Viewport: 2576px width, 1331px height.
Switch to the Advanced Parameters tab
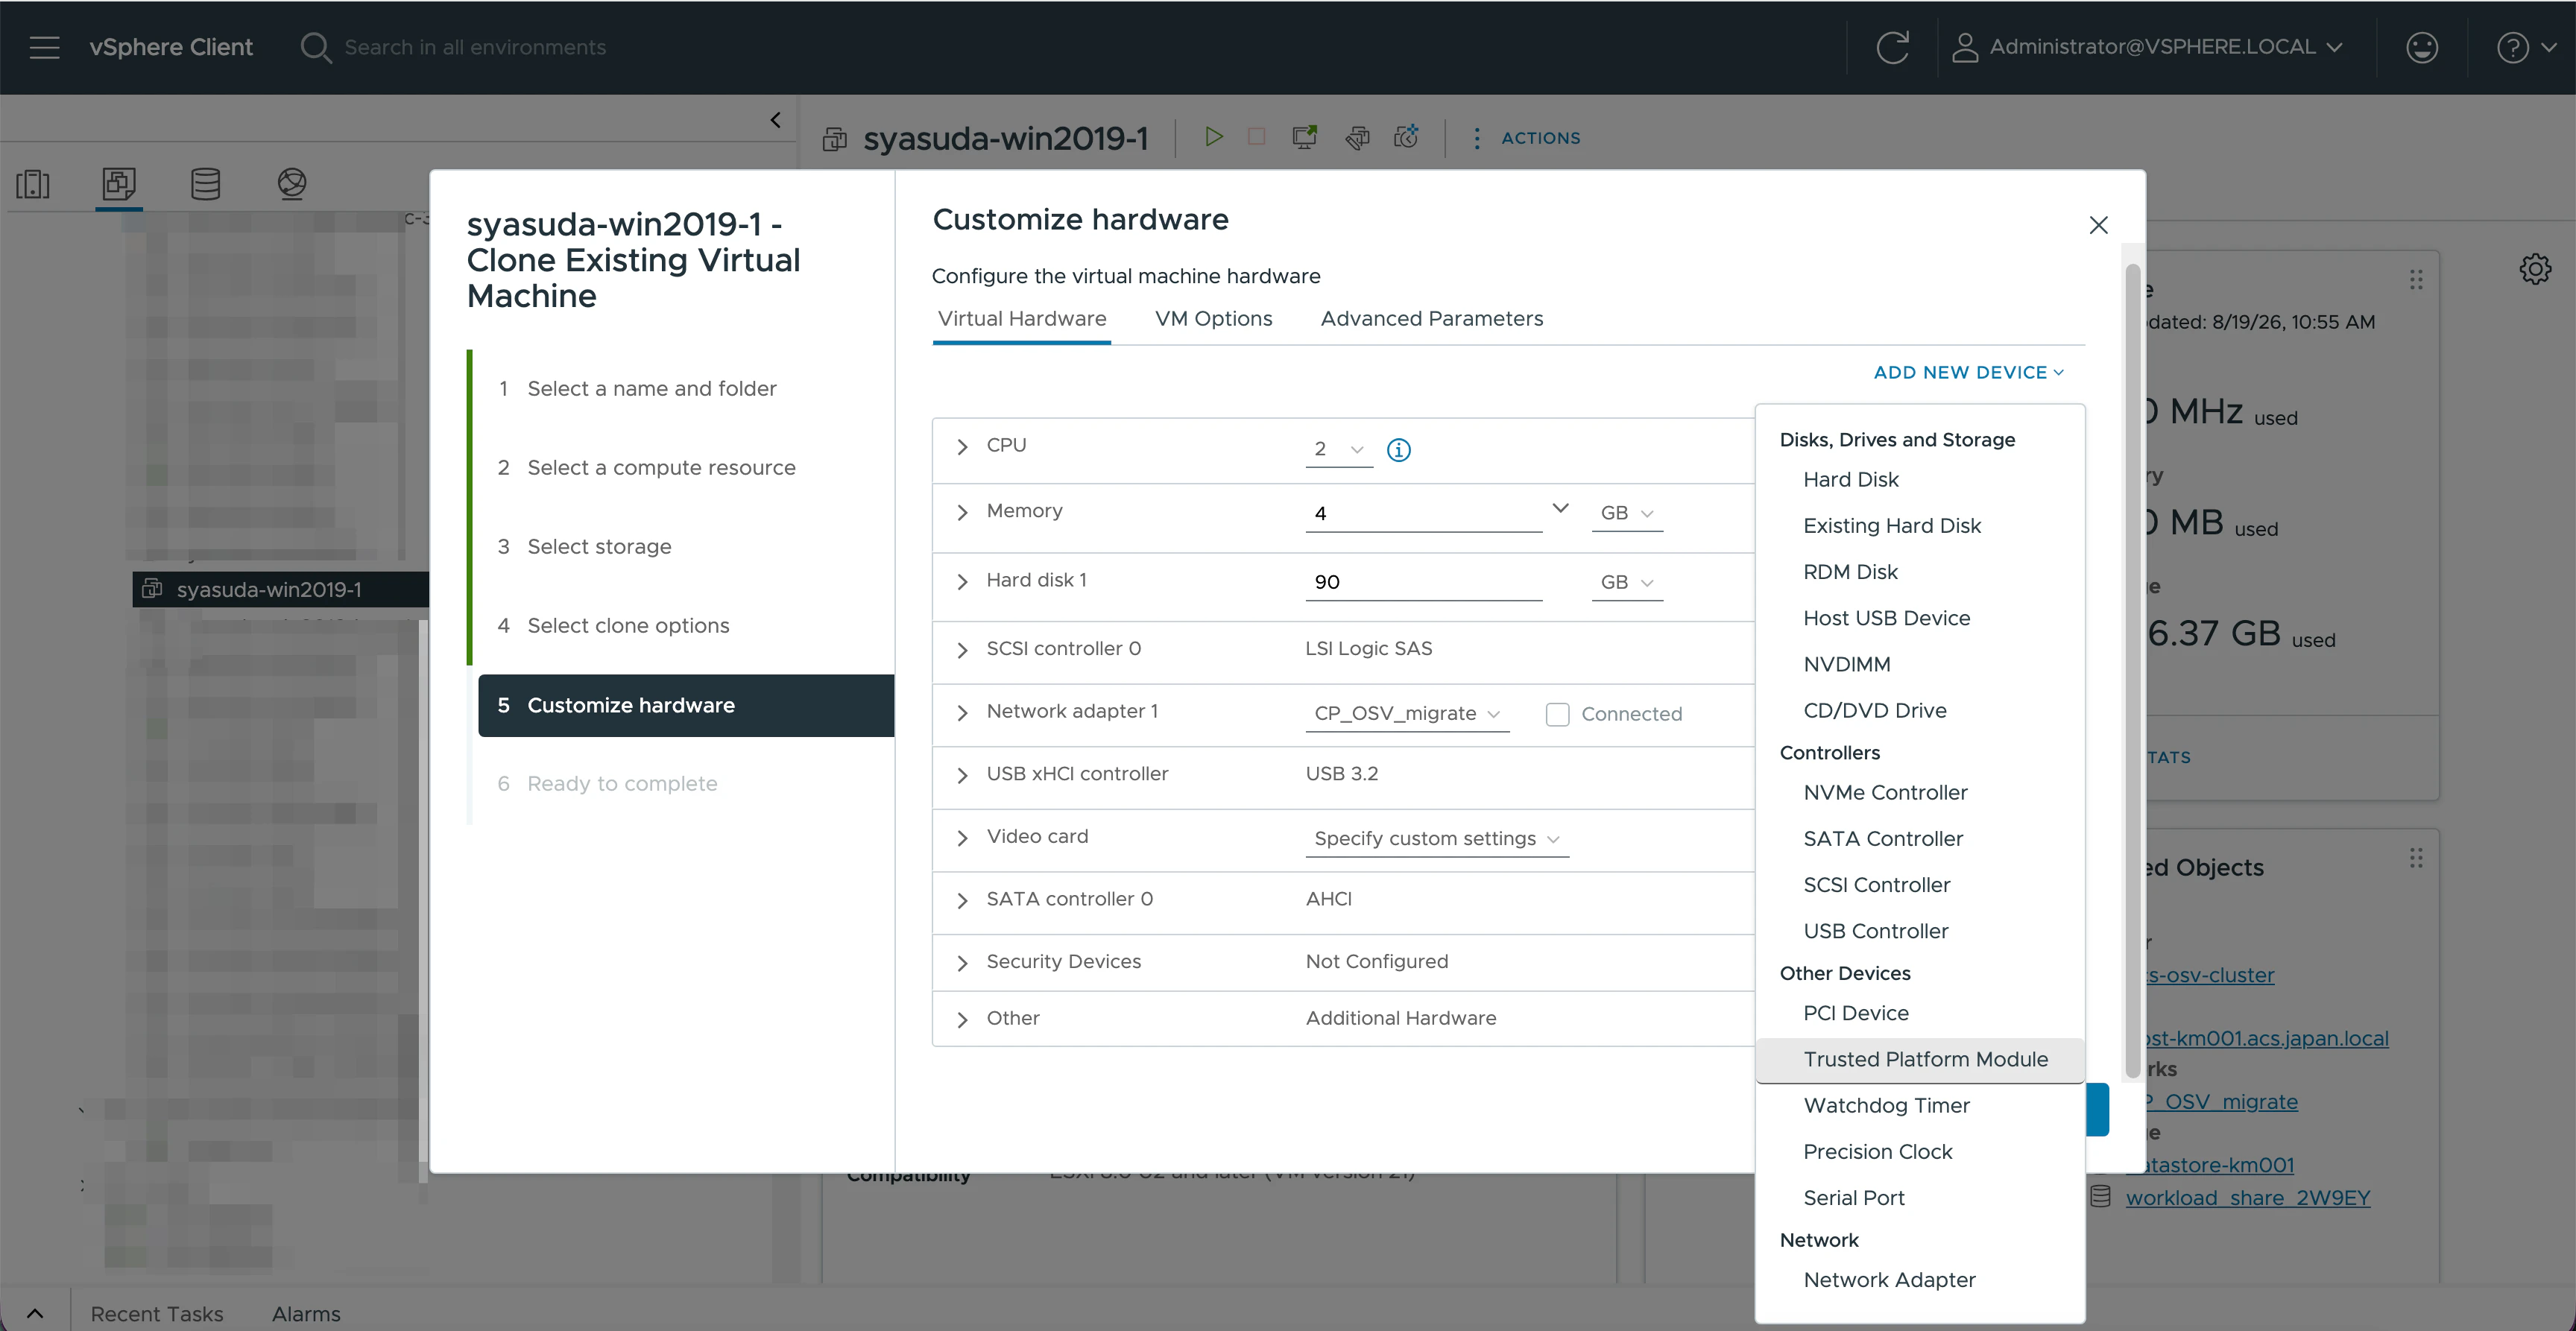1431,319
